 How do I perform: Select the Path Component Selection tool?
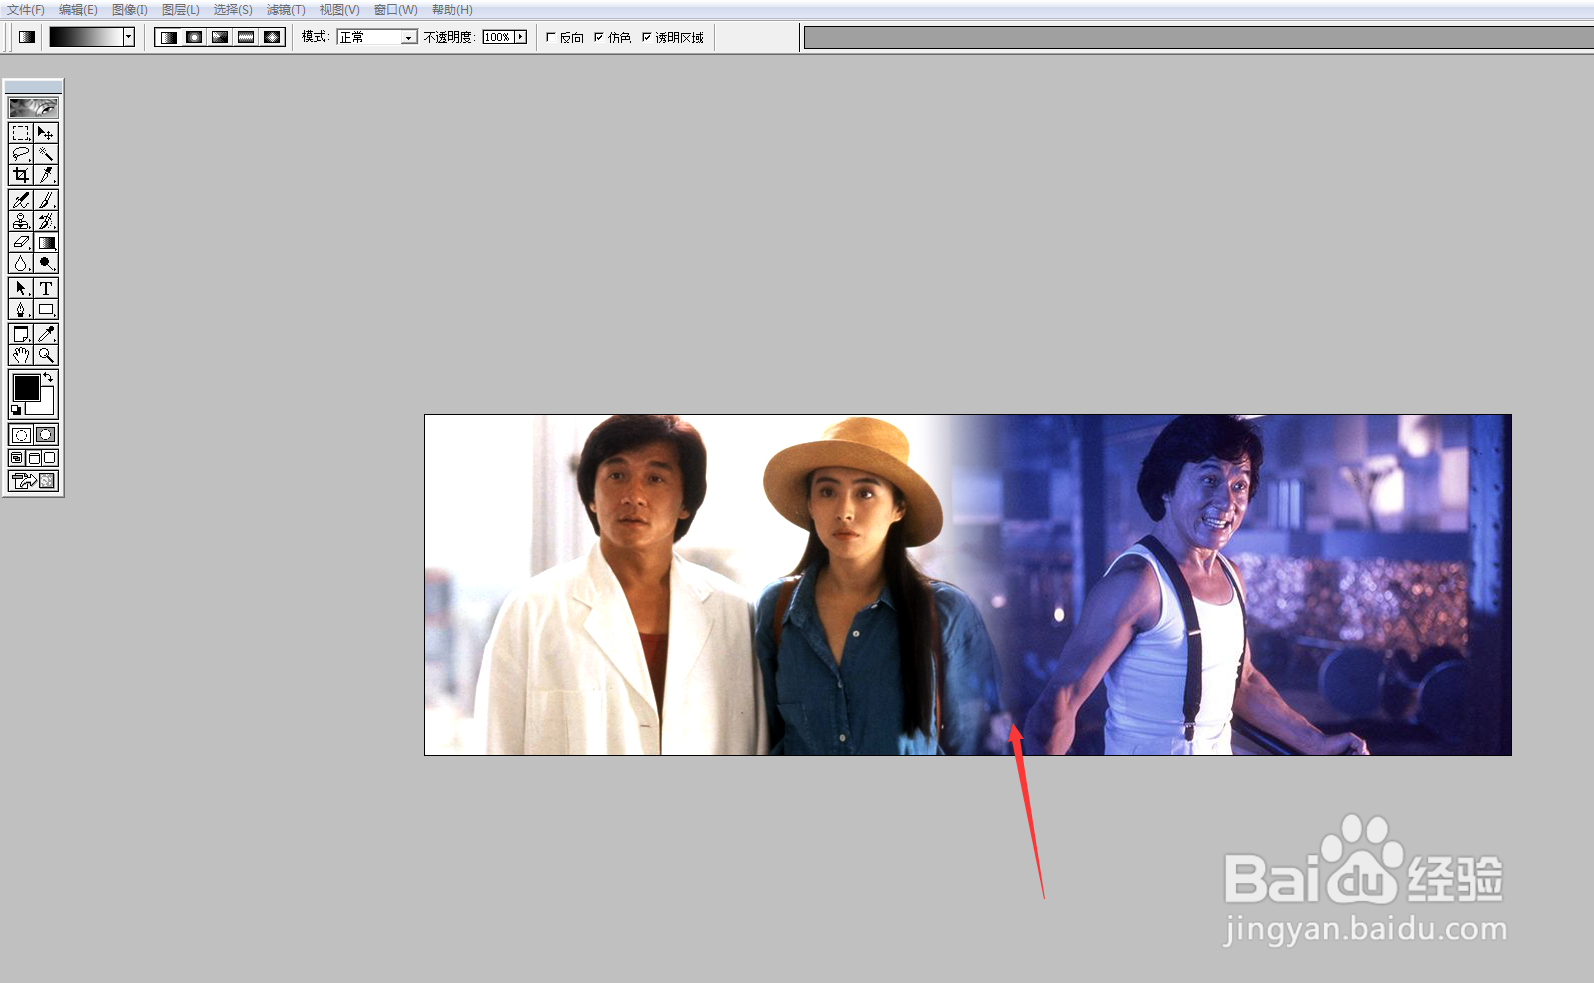tap(21, 288)
